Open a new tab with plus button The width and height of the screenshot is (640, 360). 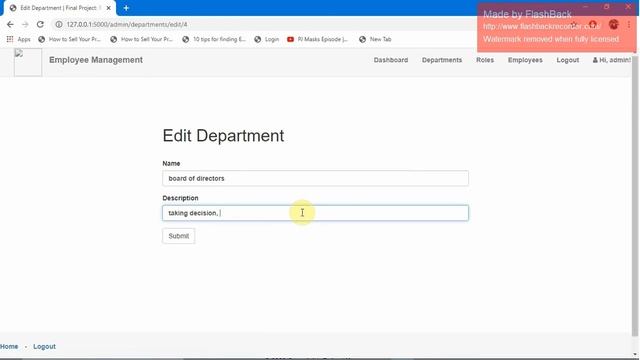click(x=126, y=8)
